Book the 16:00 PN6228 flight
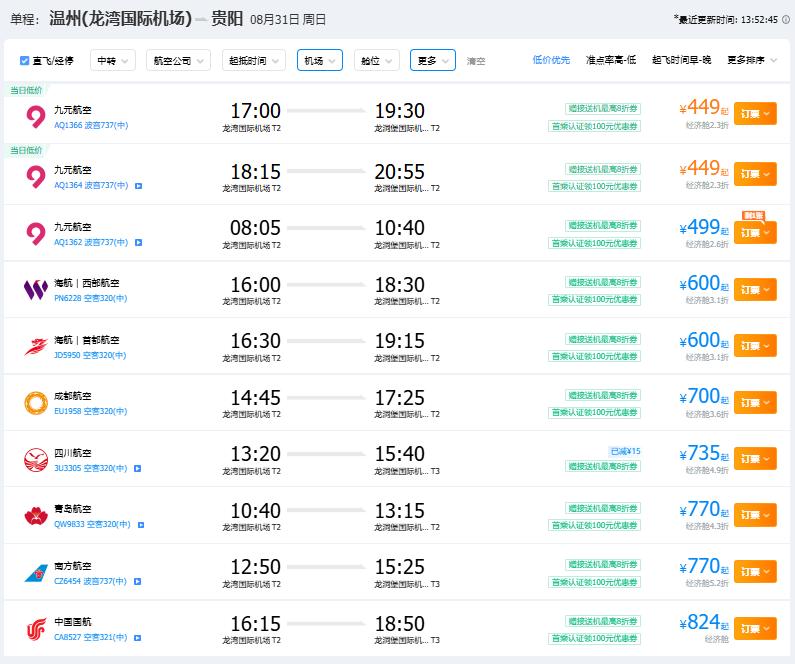The image size is (795, 664). (755, 289)
